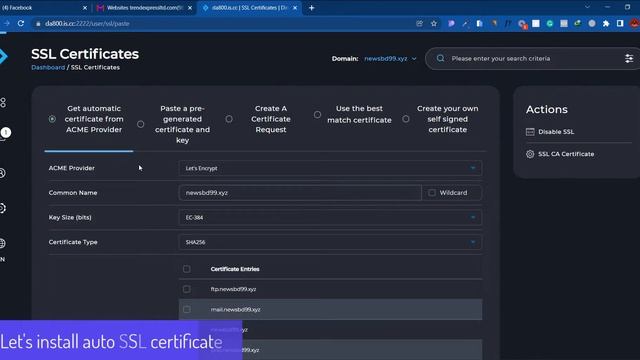Open the Certificate Type dropdown
The image size is (640, 360).
(x=330, y=242)
